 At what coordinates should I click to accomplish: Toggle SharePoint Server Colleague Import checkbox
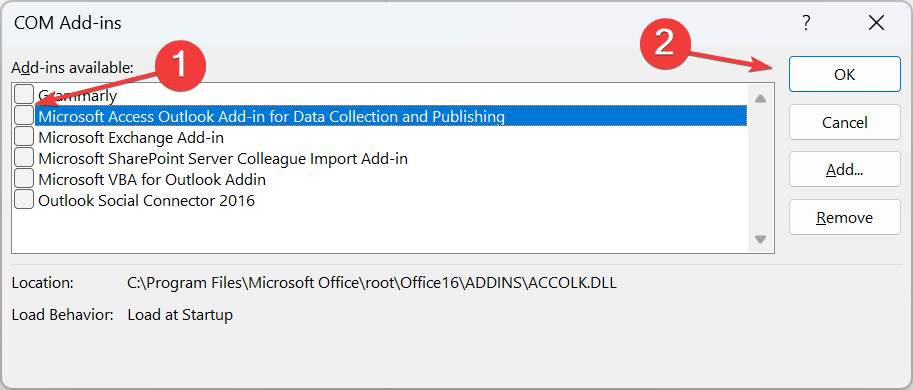point(24,157)
